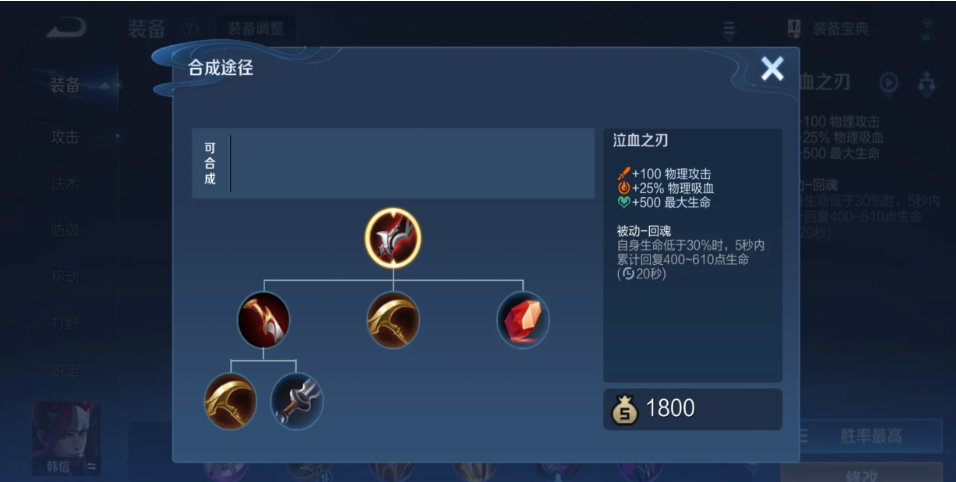Open the 装备宝典 guide
The height and width of the screenshot is (482, 956).
tap(828, 29)
